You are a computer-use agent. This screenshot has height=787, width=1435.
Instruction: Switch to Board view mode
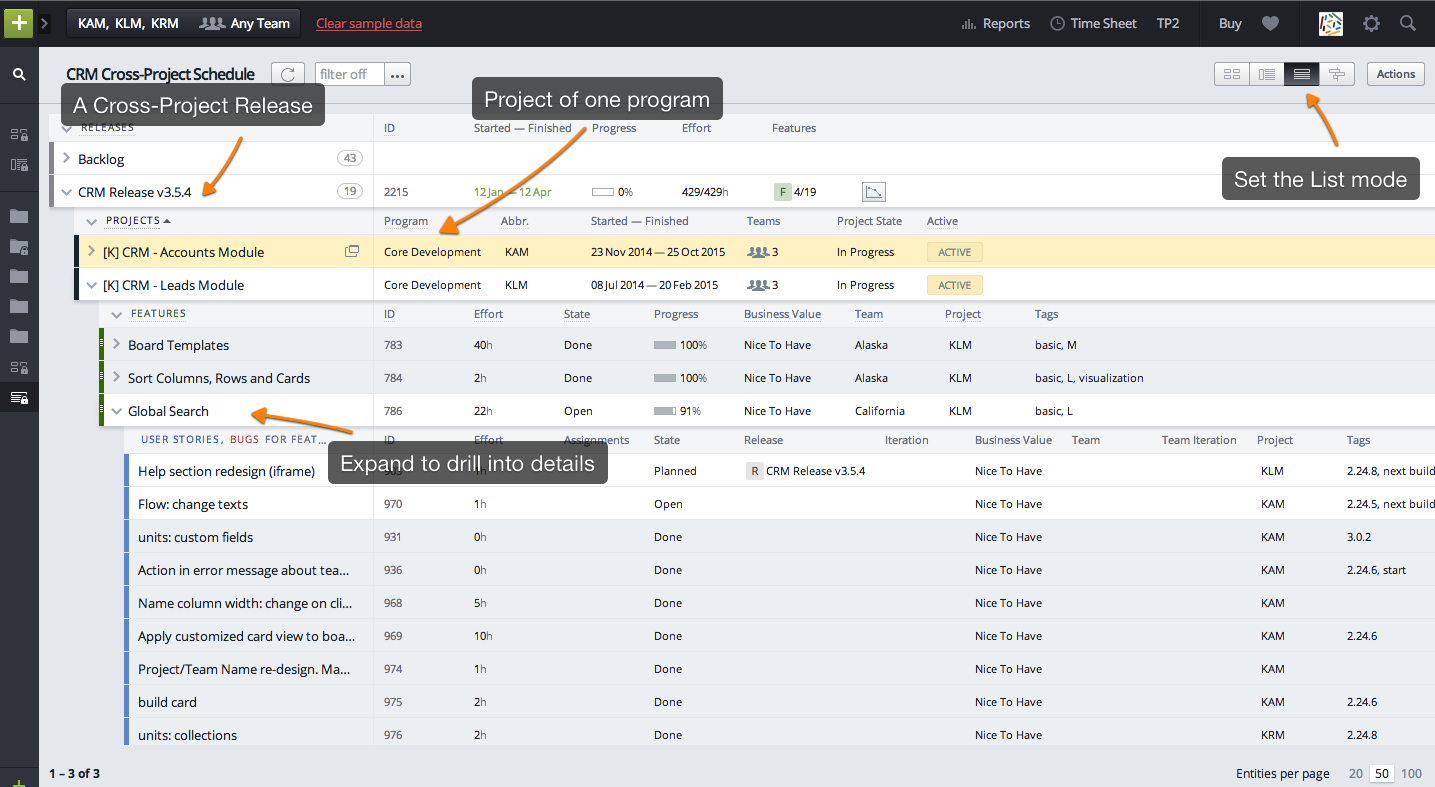1231,73
